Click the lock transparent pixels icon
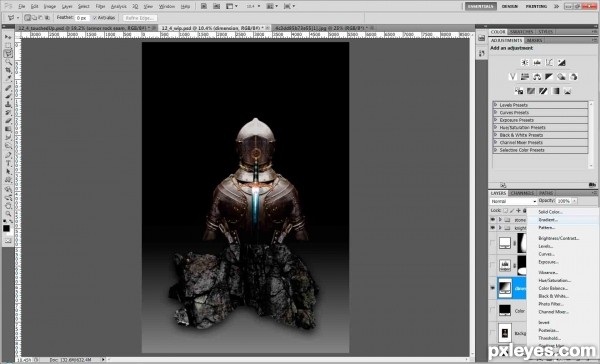 [506, 211]
